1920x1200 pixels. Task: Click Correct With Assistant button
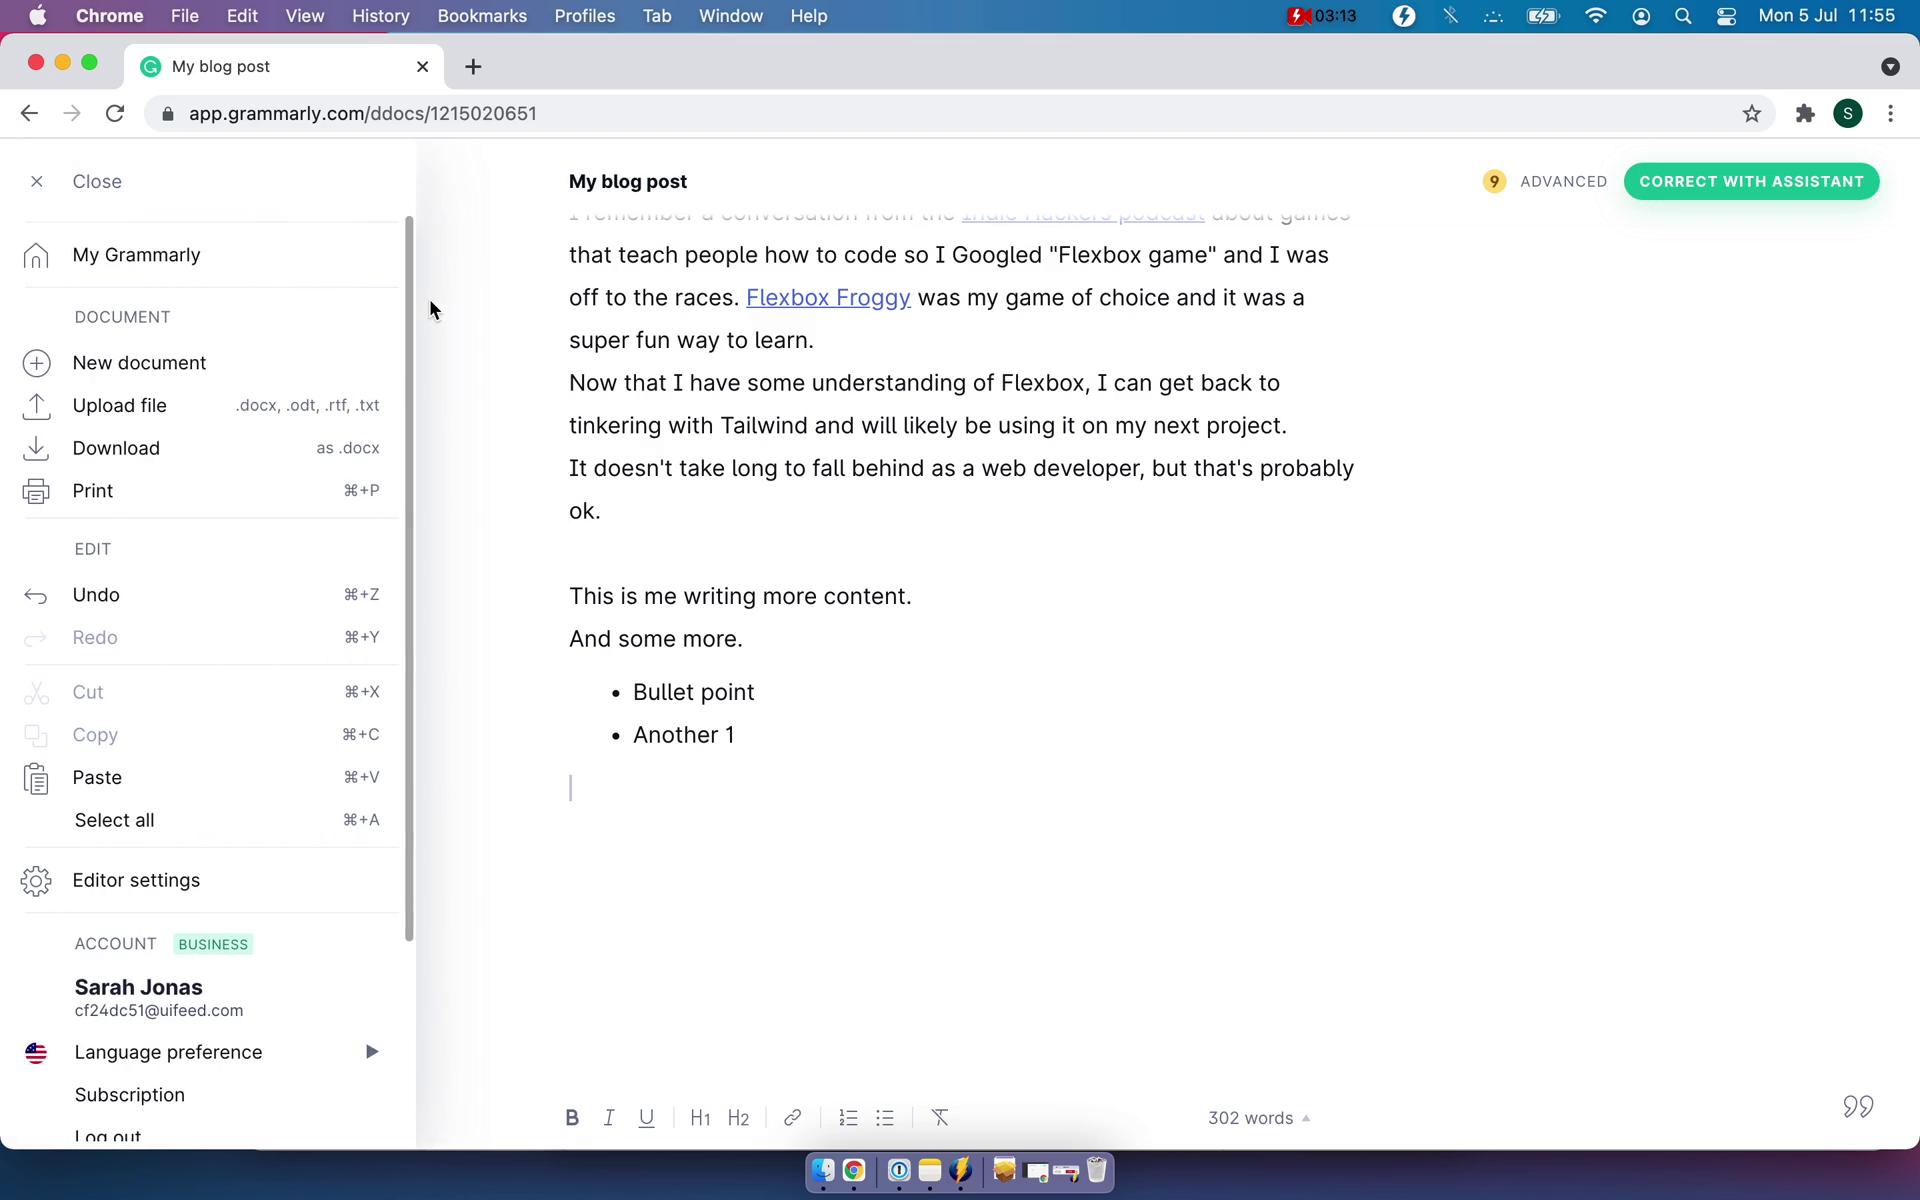pos(1751,181)
